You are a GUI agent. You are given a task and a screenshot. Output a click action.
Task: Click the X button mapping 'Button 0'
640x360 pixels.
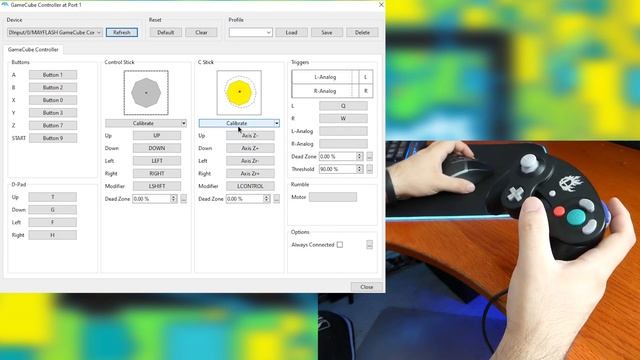(x=53, y=100)
